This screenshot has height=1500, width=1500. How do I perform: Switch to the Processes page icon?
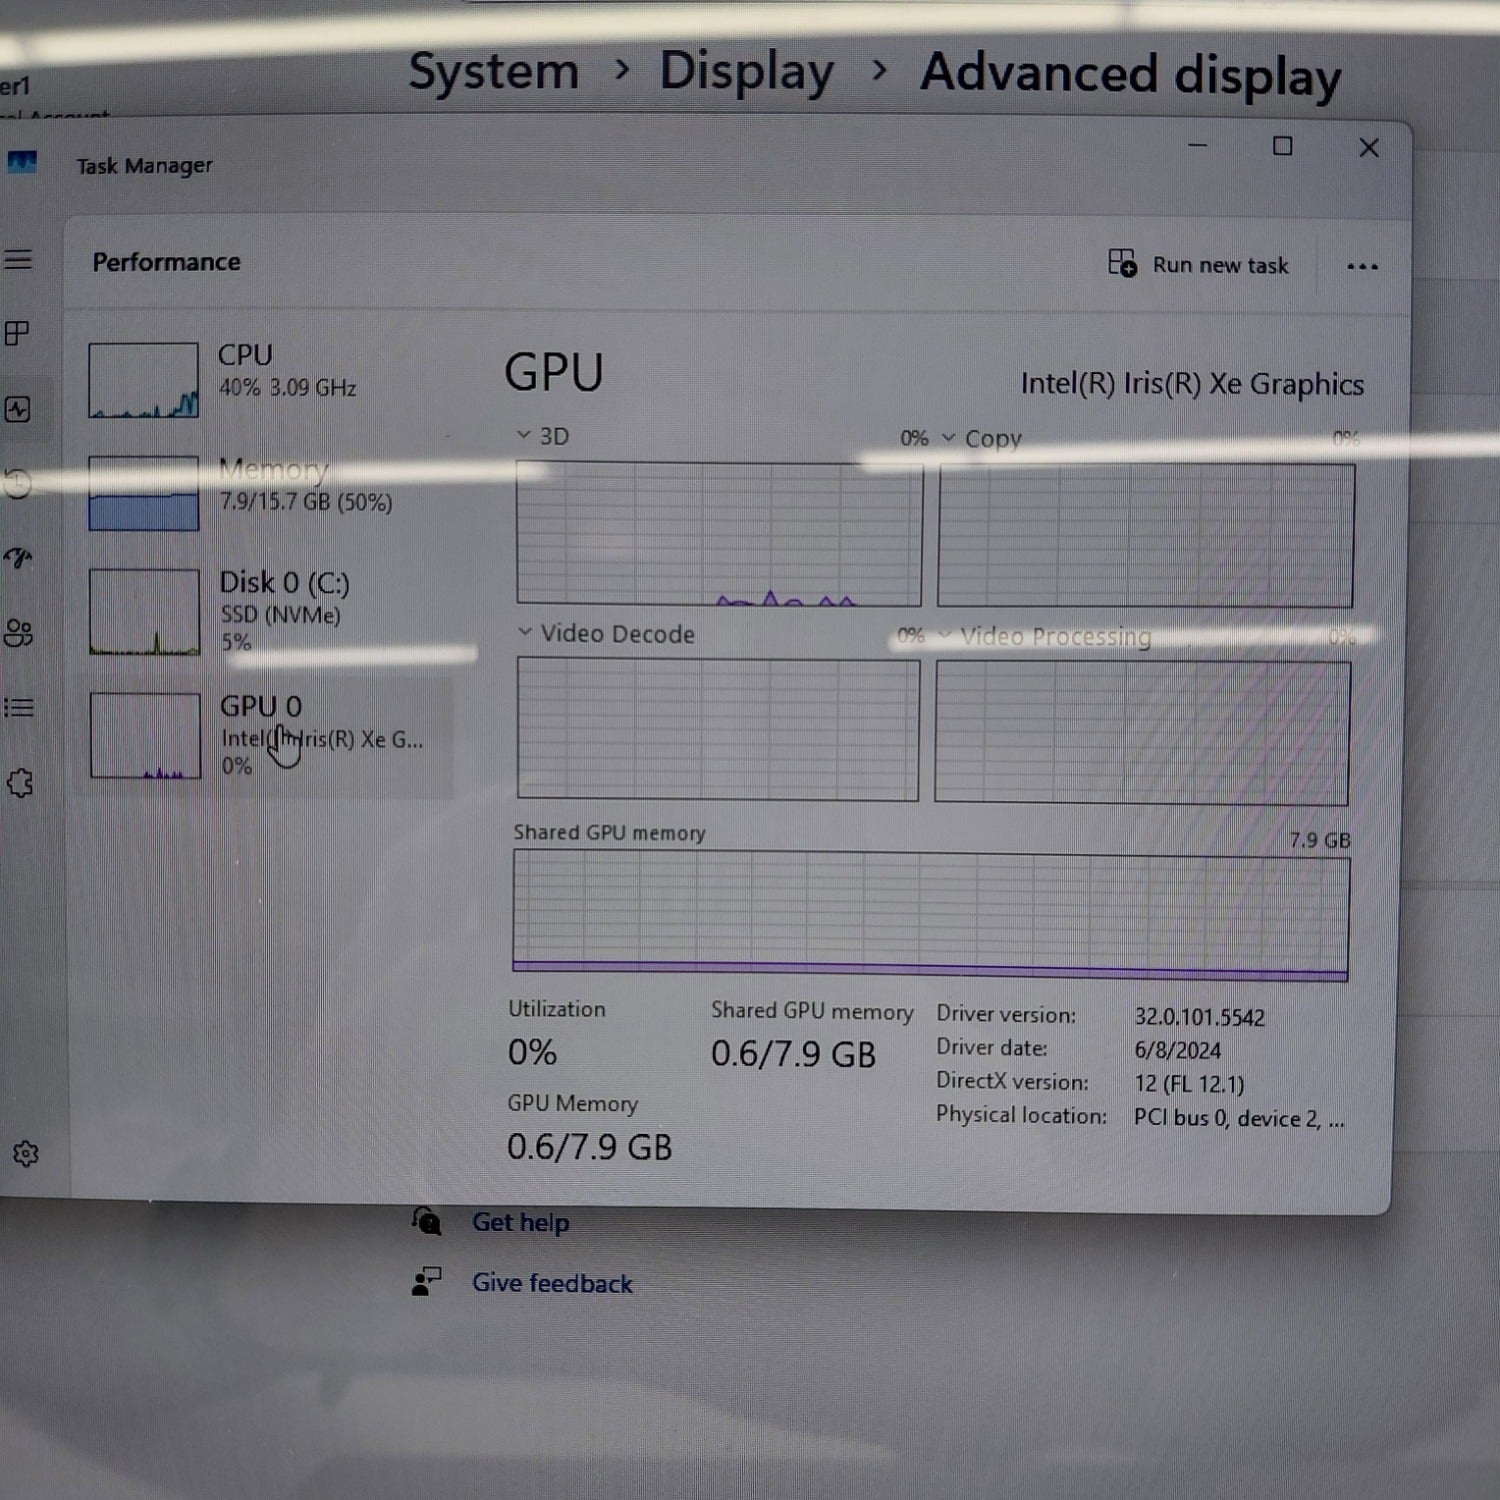pos(18,334)
